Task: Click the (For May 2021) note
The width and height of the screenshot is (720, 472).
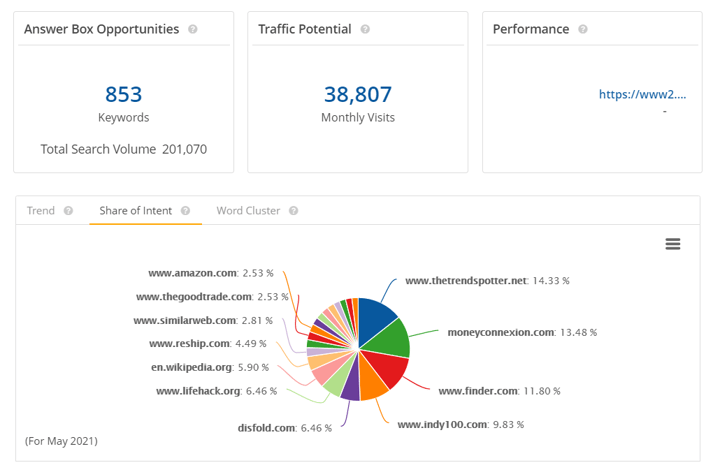Action: (x=61, y=441)
